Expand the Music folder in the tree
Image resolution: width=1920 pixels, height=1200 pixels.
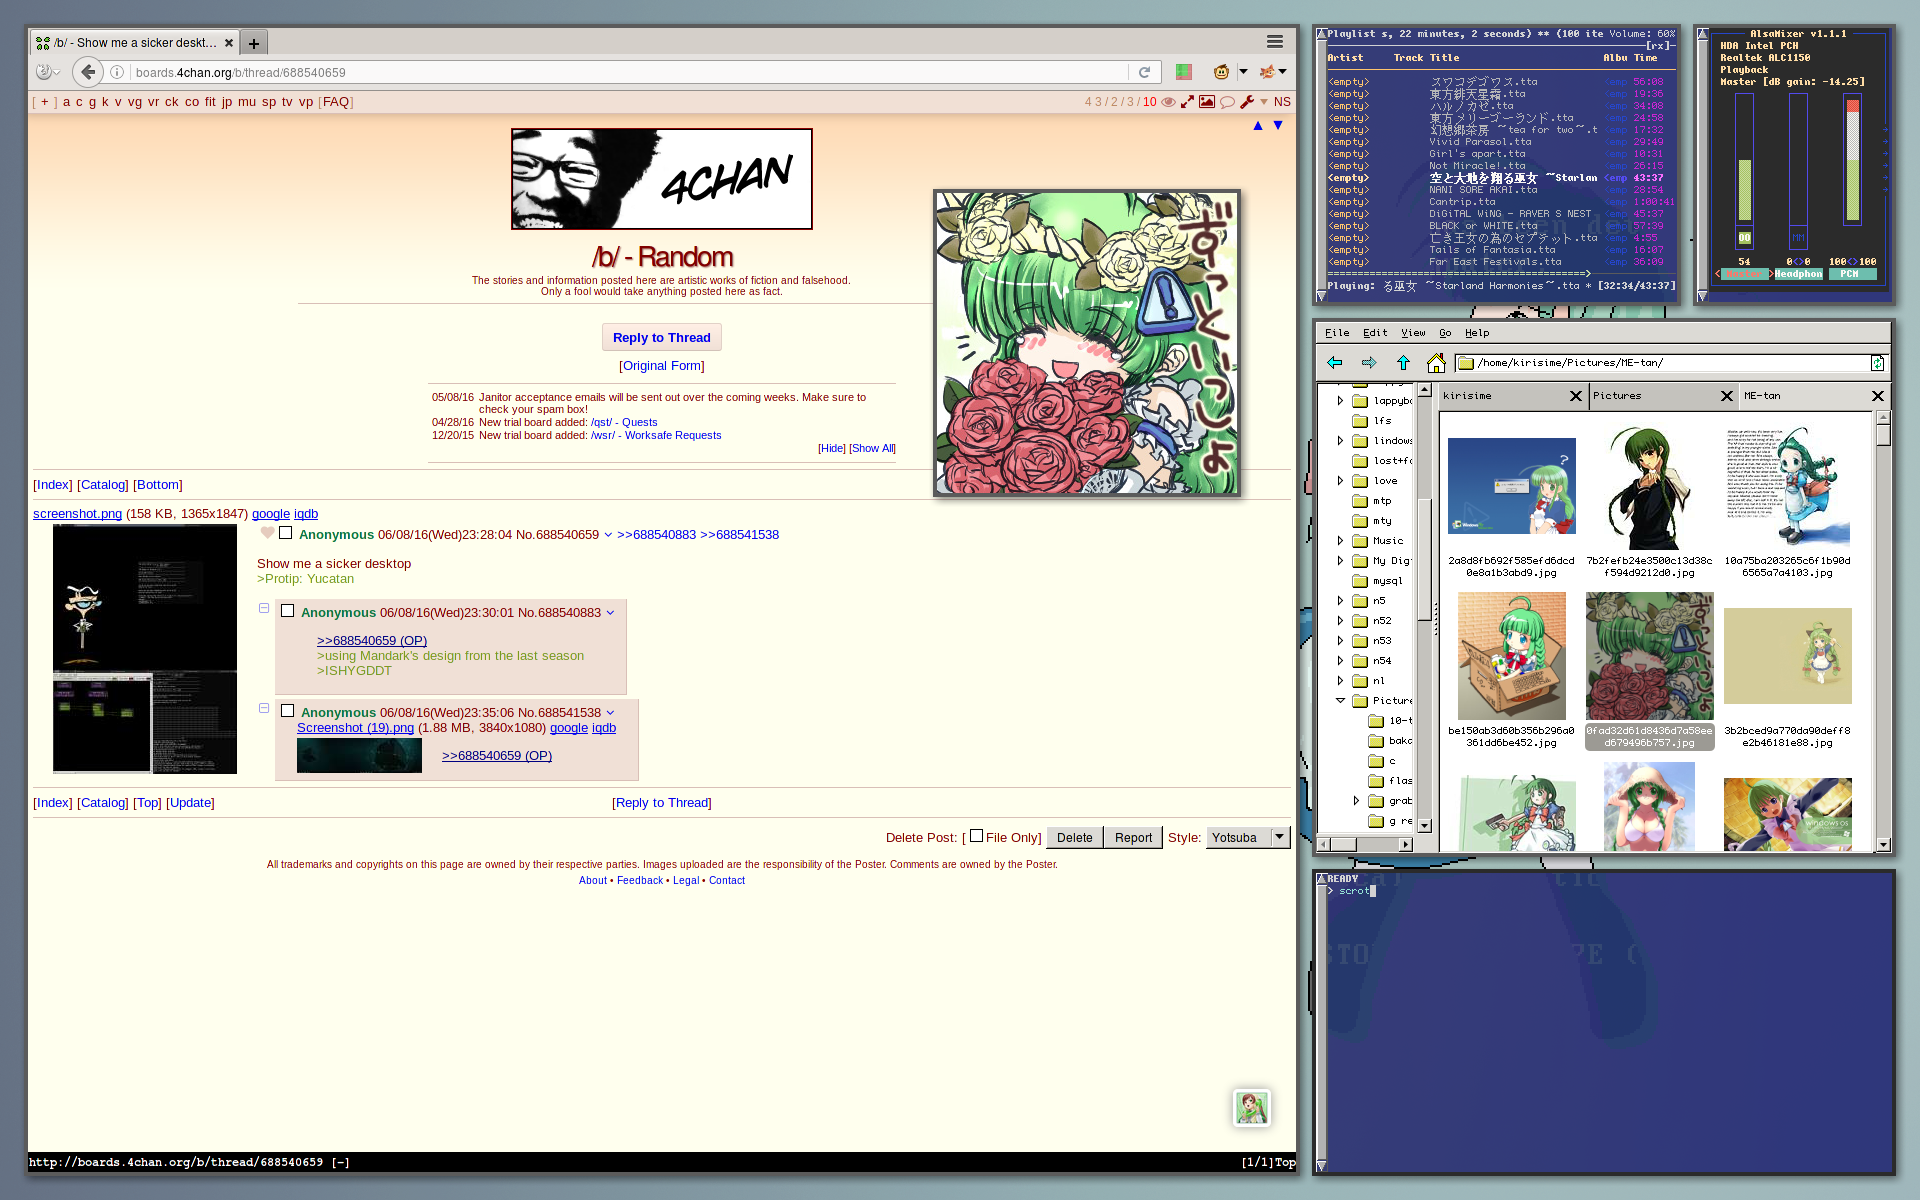1340,541
